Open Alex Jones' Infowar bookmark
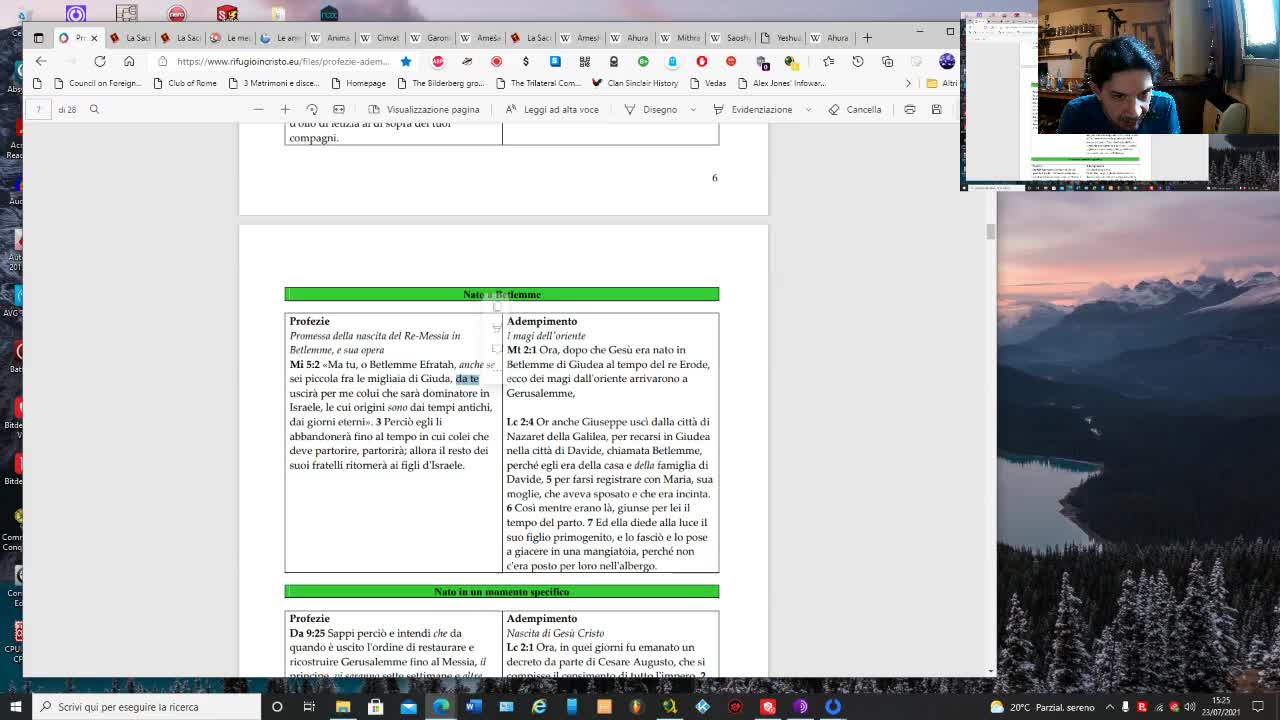 tap(781, 83)
